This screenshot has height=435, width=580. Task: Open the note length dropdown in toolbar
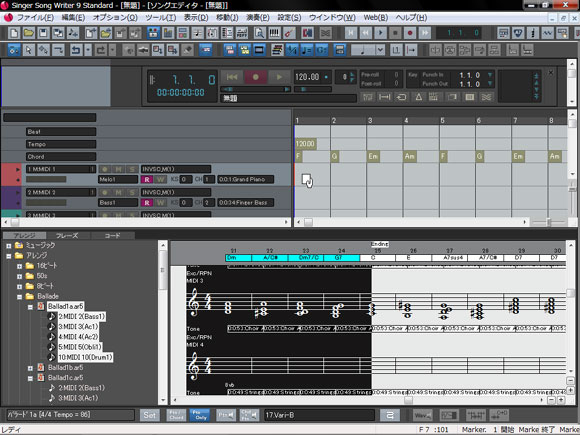tap(380, 50)
